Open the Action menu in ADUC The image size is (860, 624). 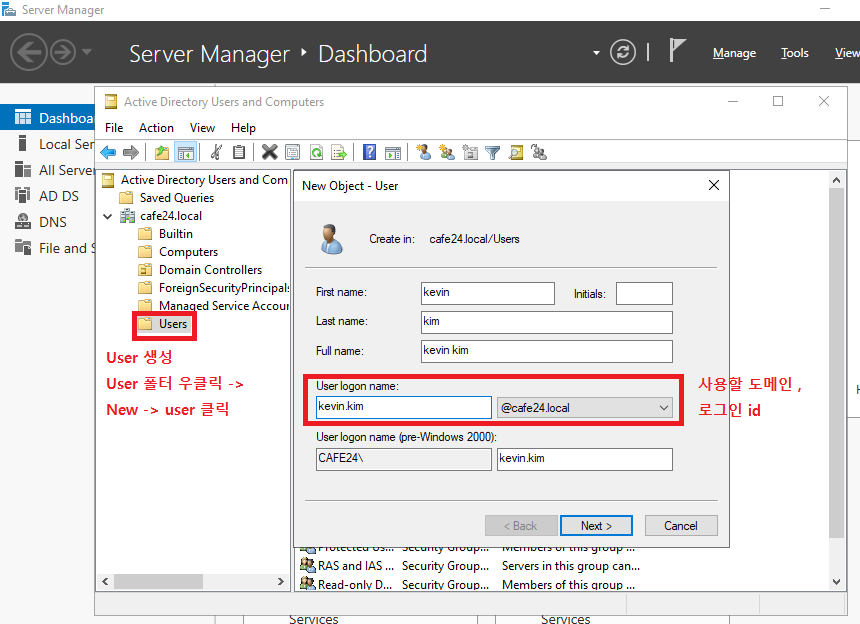[156, 128]
